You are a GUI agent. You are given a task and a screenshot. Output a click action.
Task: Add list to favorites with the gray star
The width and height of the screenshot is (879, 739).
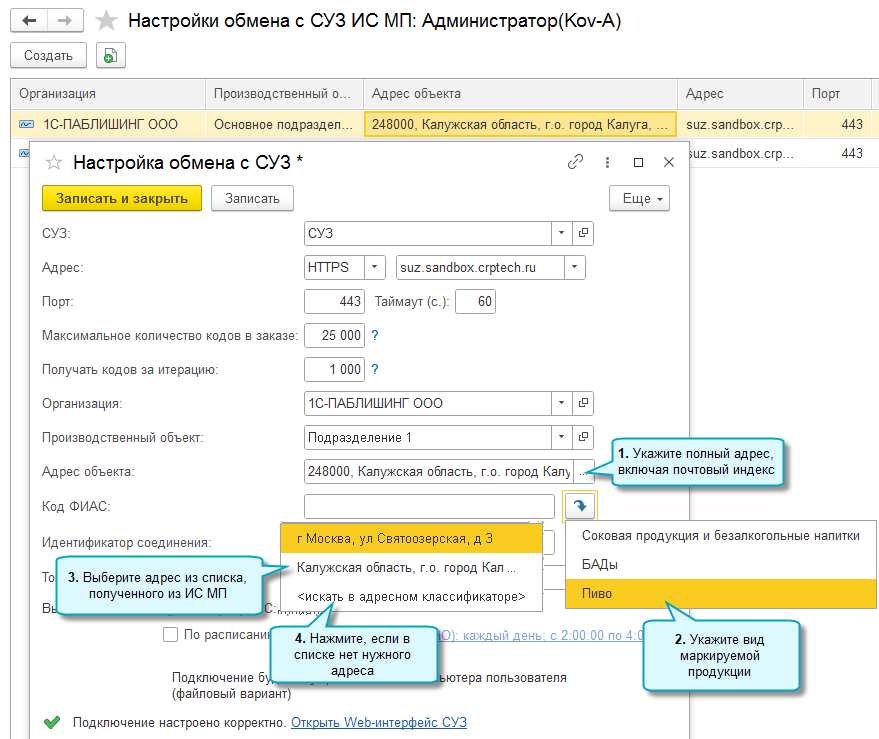pyautogui.click(x=106, y=21)
